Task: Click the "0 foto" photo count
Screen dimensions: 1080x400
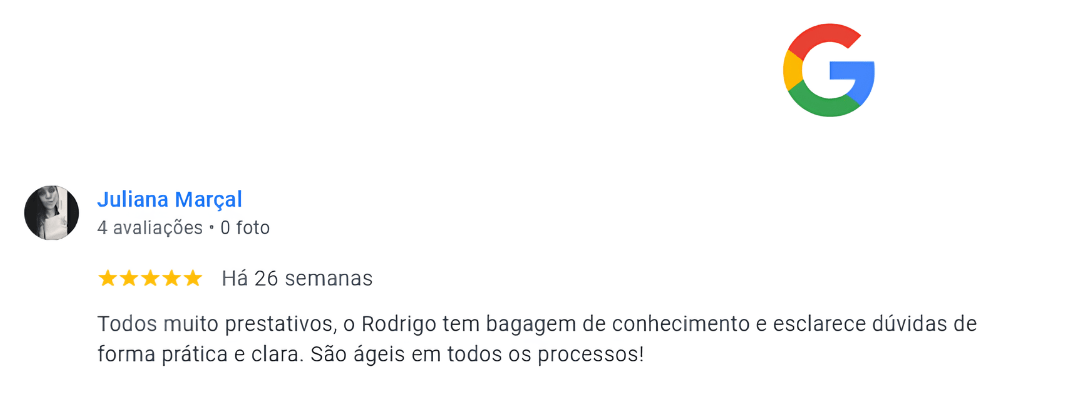Action: pyautogui.click(x=245, y=228)
